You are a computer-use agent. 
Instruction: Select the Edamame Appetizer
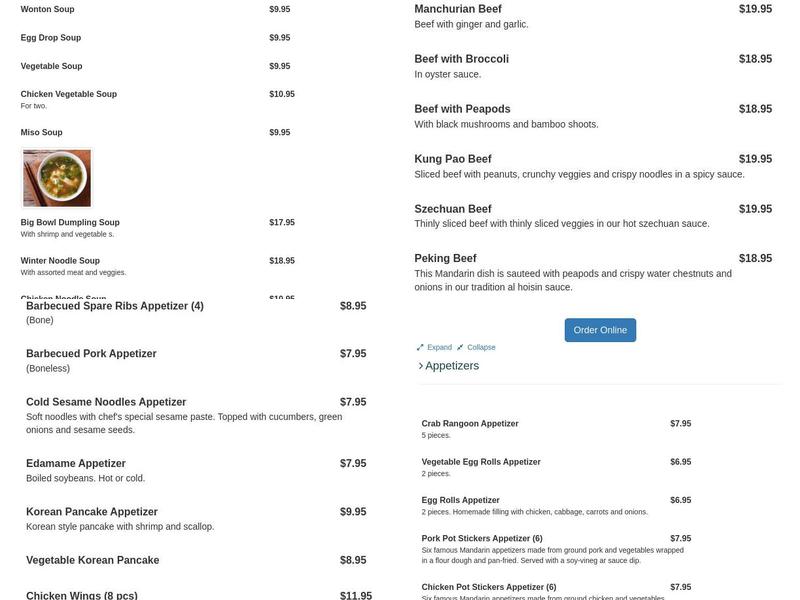[x=75, y=463]
